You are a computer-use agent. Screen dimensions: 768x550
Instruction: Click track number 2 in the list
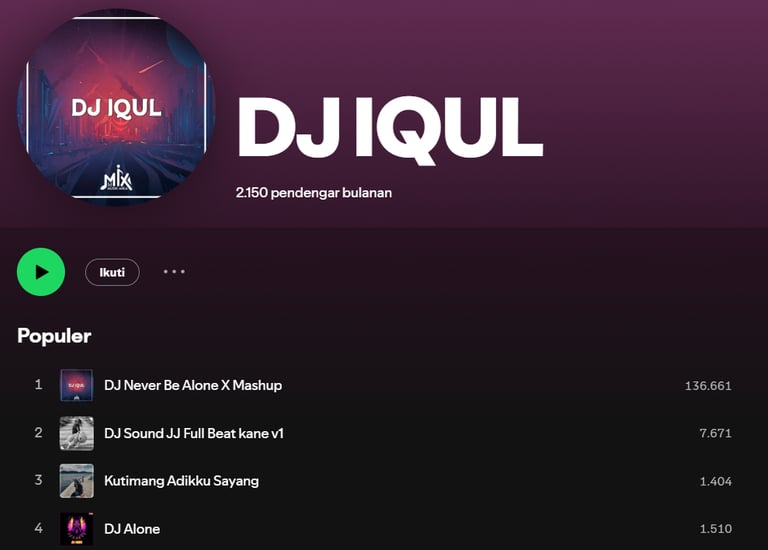pos(38,433)
